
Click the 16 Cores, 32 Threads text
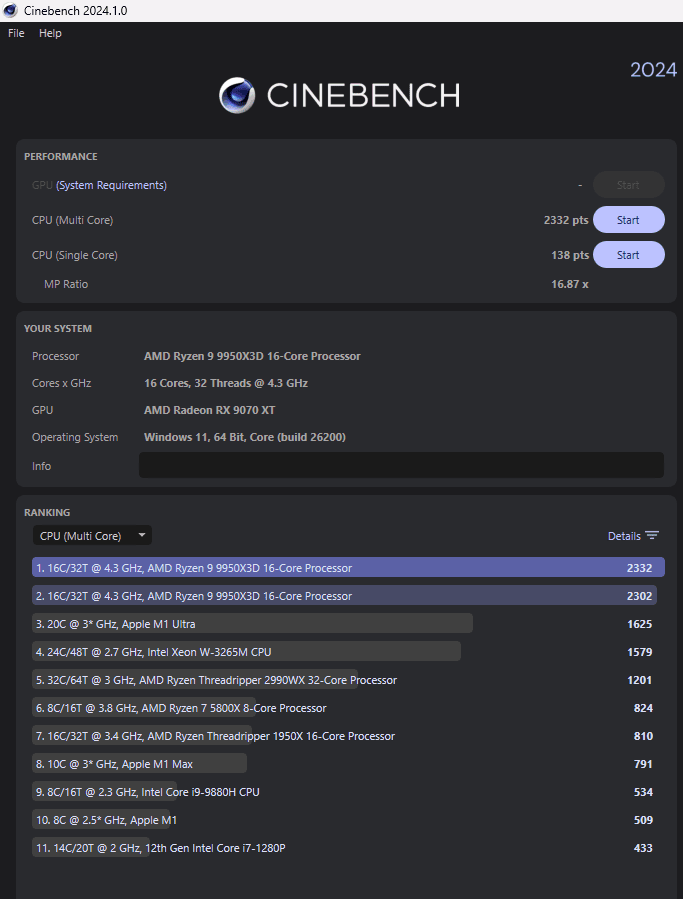(226, 383)
